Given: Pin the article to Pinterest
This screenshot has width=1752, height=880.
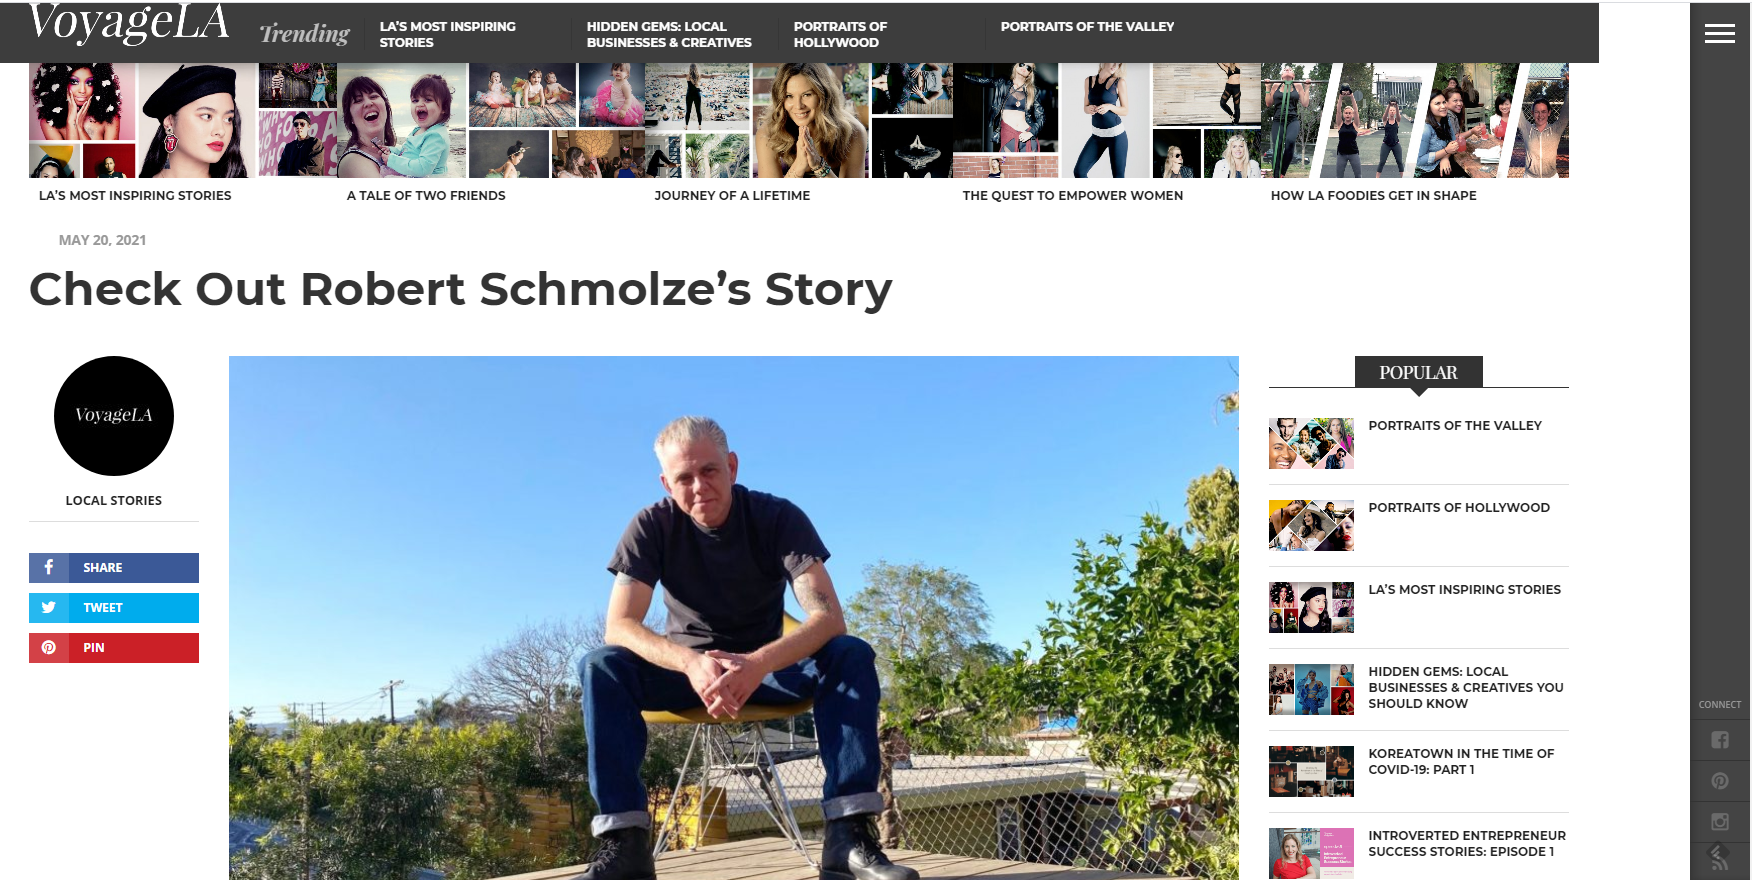Looking at the screenshot, I should pyautogui.click(x=114, y=648).
